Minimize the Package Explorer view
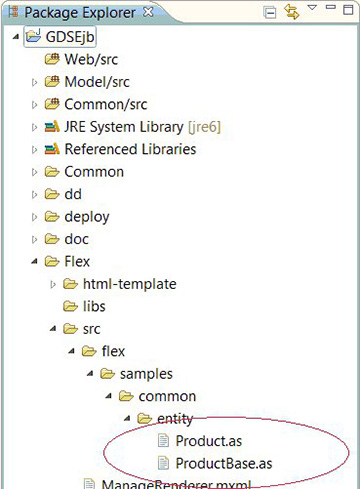Image resolution: width=360 pixels, height=489 pixels. coord(330,7)
